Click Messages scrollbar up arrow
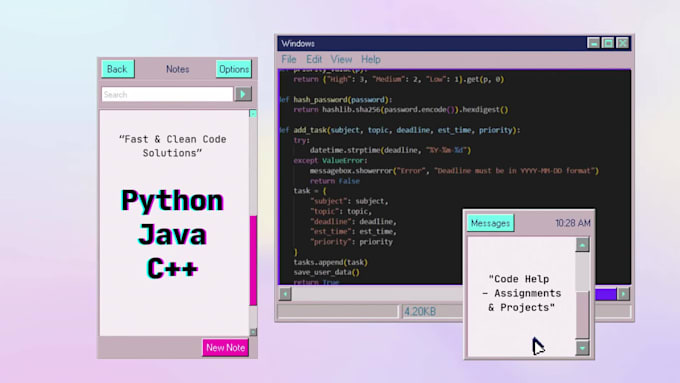 click(582, 245)
